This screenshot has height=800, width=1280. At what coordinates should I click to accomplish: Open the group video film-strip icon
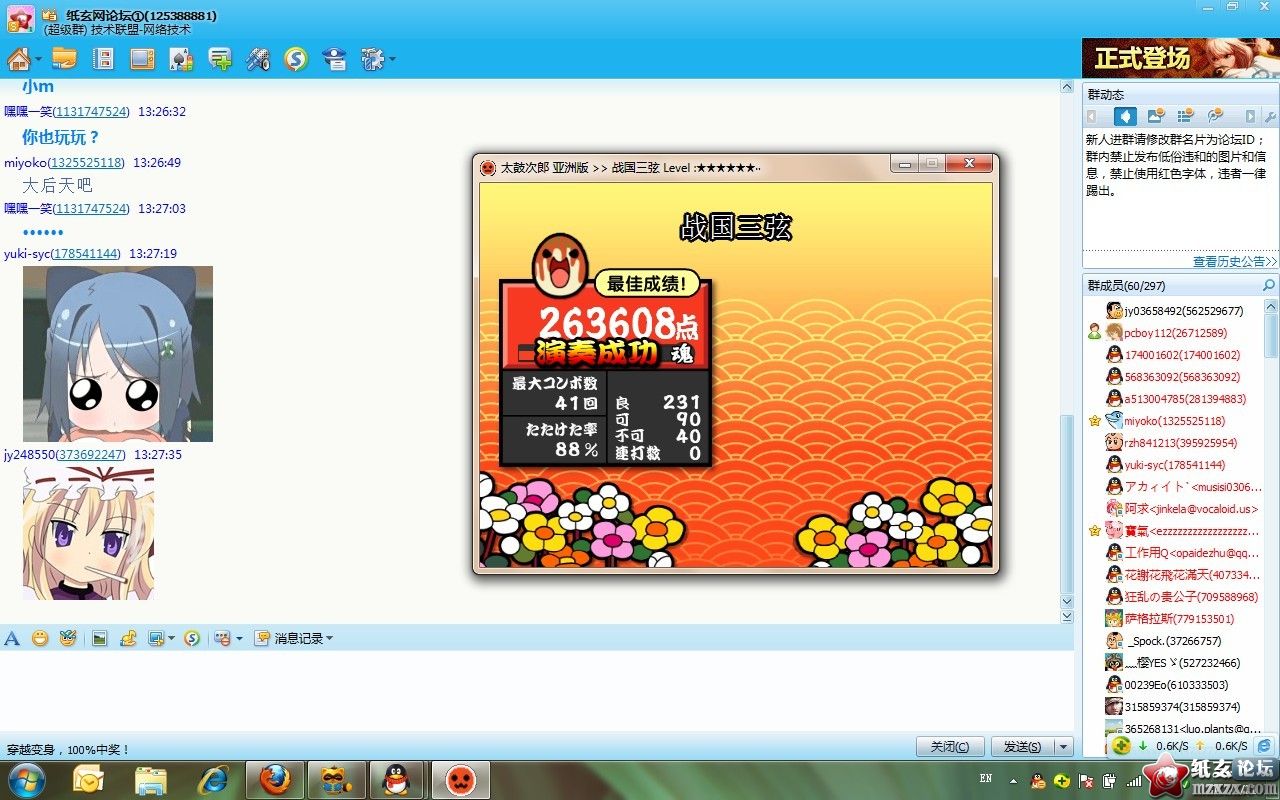click(102, 59)
